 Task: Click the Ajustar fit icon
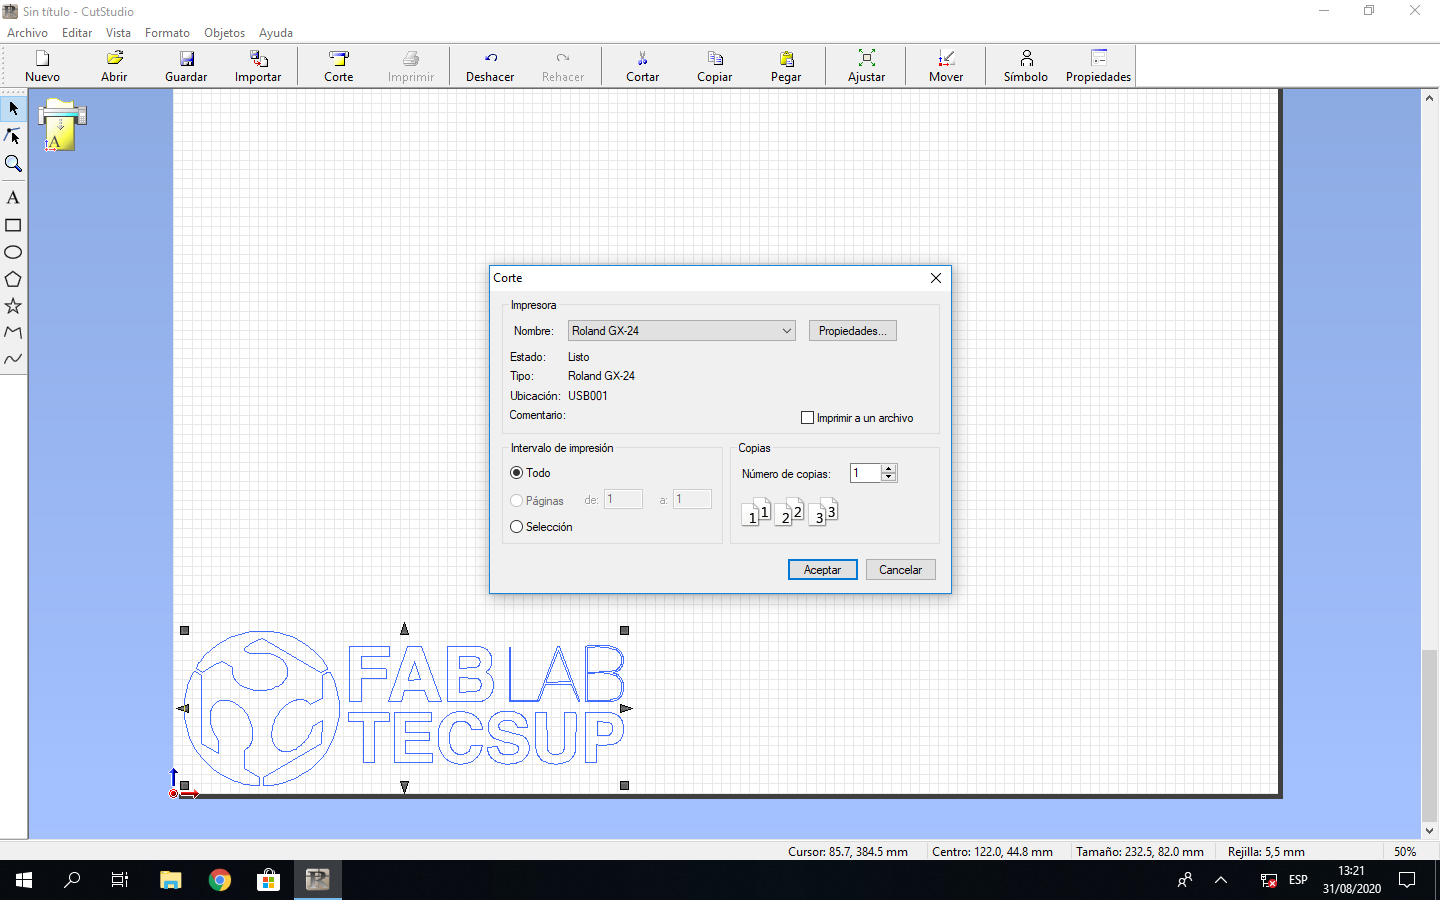tap(866, 66)
